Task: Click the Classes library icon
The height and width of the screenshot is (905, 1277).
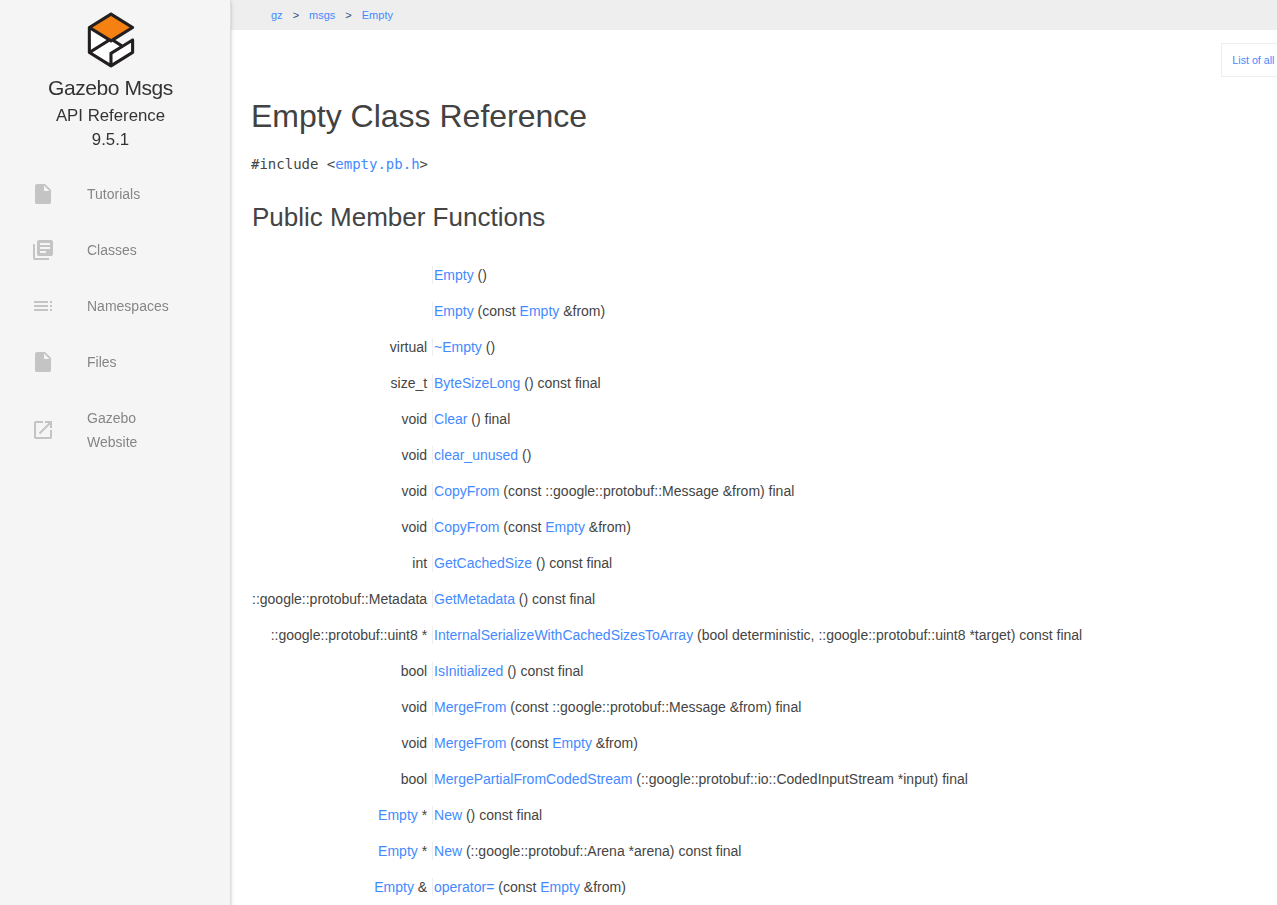Action: (x=43, y=250)
